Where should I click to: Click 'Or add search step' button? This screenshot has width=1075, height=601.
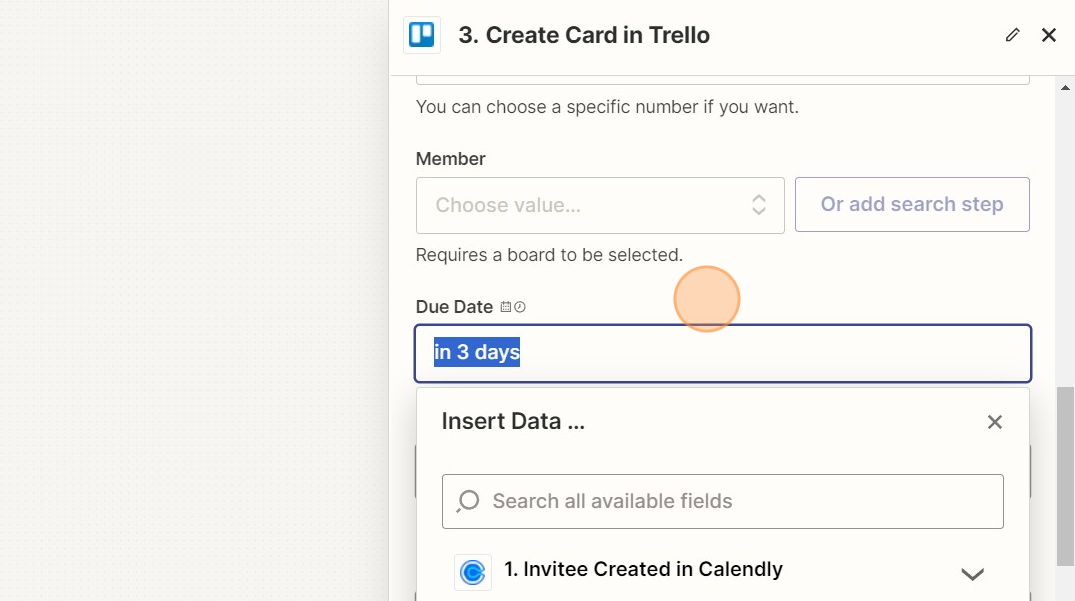[x=912, y=205]
